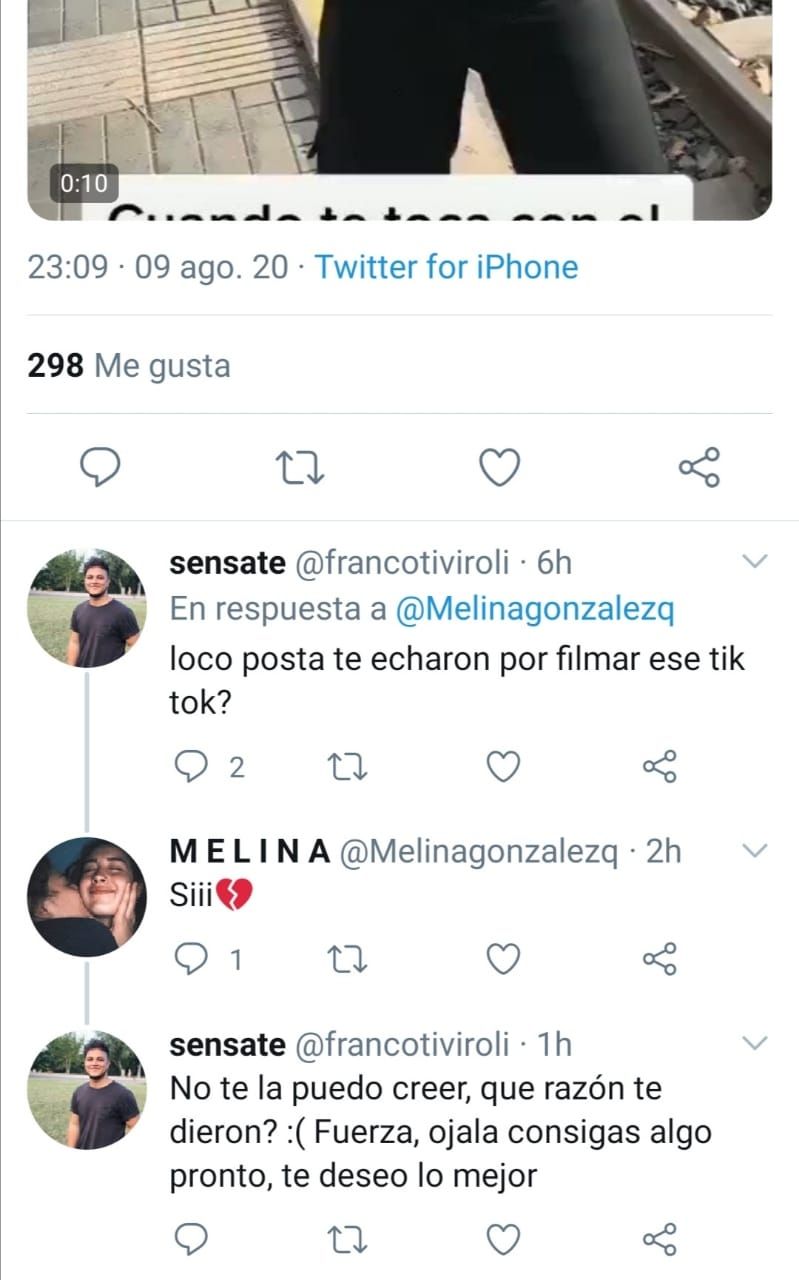Retweet sensate's 1h reply

(347, 1240)
